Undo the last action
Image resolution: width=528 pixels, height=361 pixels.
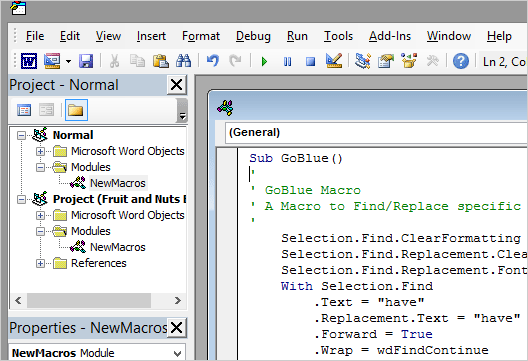coord(213,61)
